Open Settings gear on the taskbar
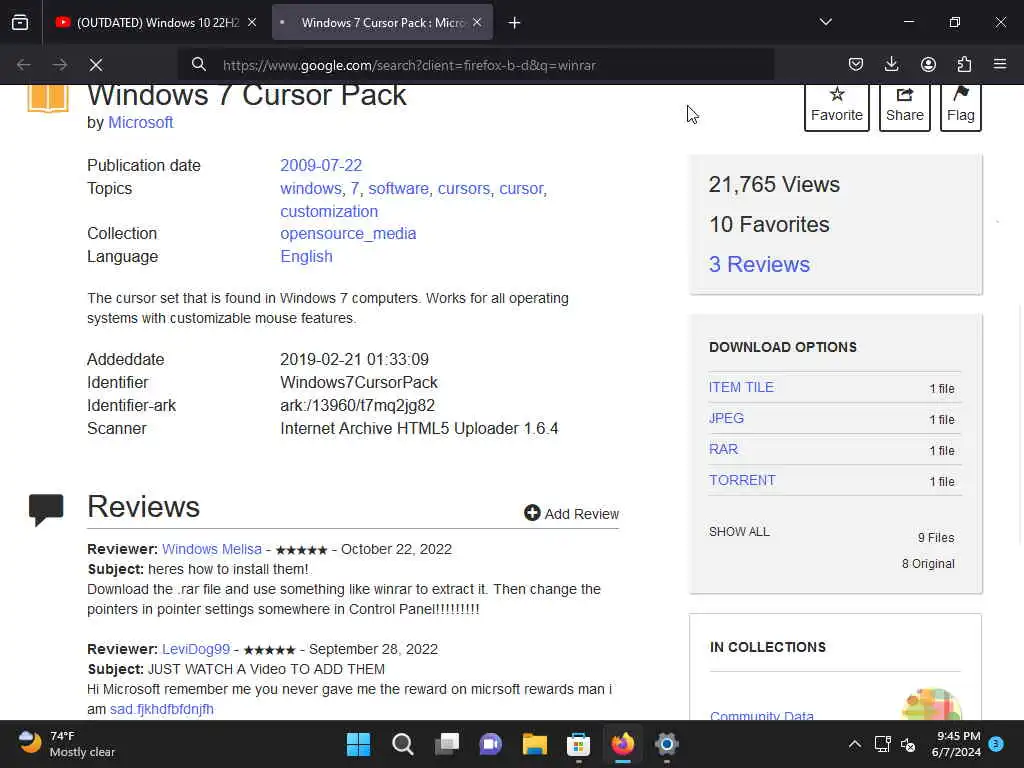Image resolution: width=1024 pixels, height=768 pixels. click(x=667, y=744)
